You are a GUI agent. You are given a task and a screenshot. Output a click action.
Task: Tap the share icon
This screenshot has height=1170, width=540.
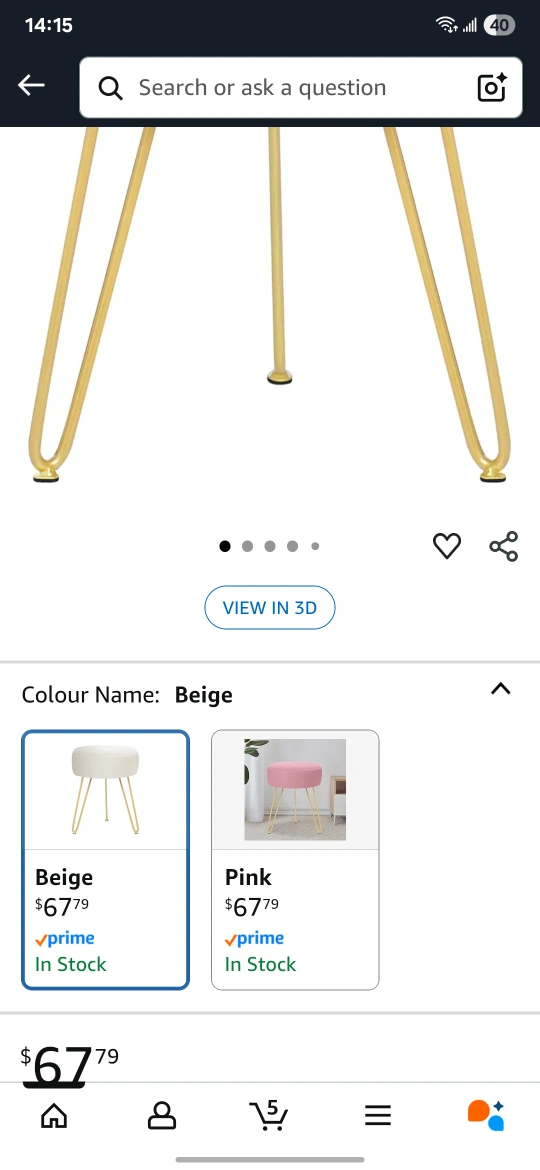[503, 546]
